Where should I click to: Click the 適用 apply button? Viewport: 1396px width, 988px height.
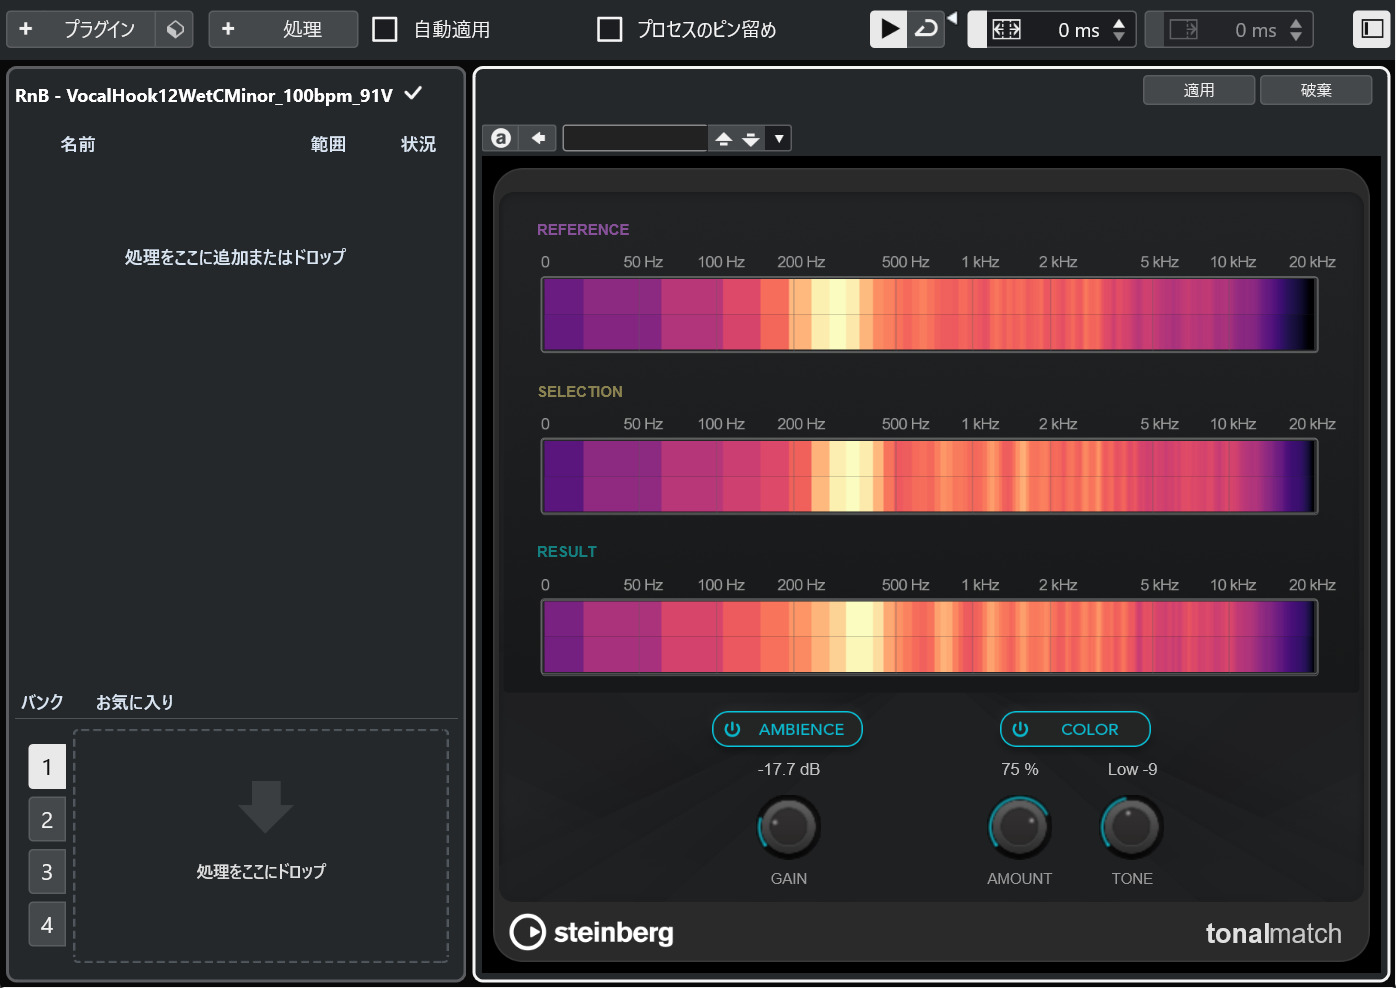pyautogui.click(x=1199, y=90)
